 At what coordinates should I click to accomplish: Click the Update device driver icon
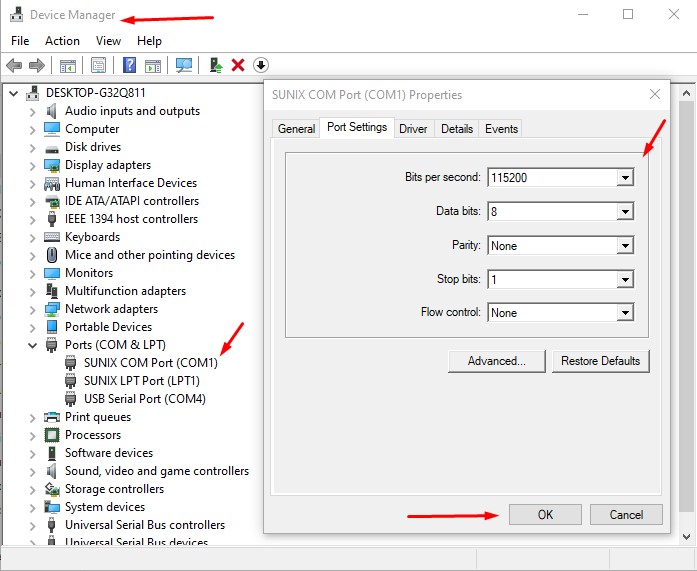tap(215, 65)
